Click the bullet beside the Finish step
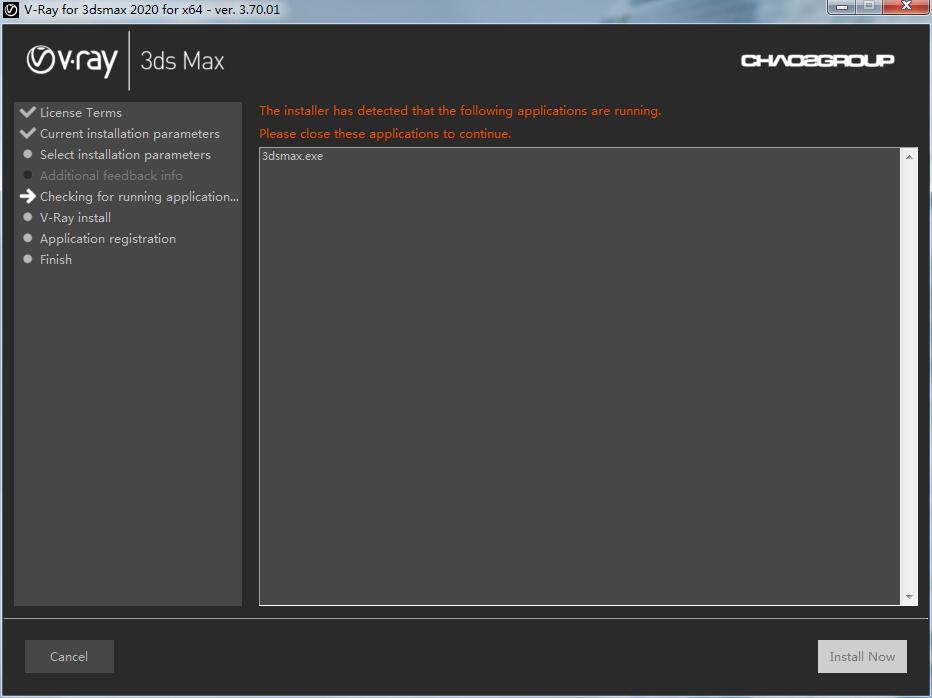 (28, 259)
